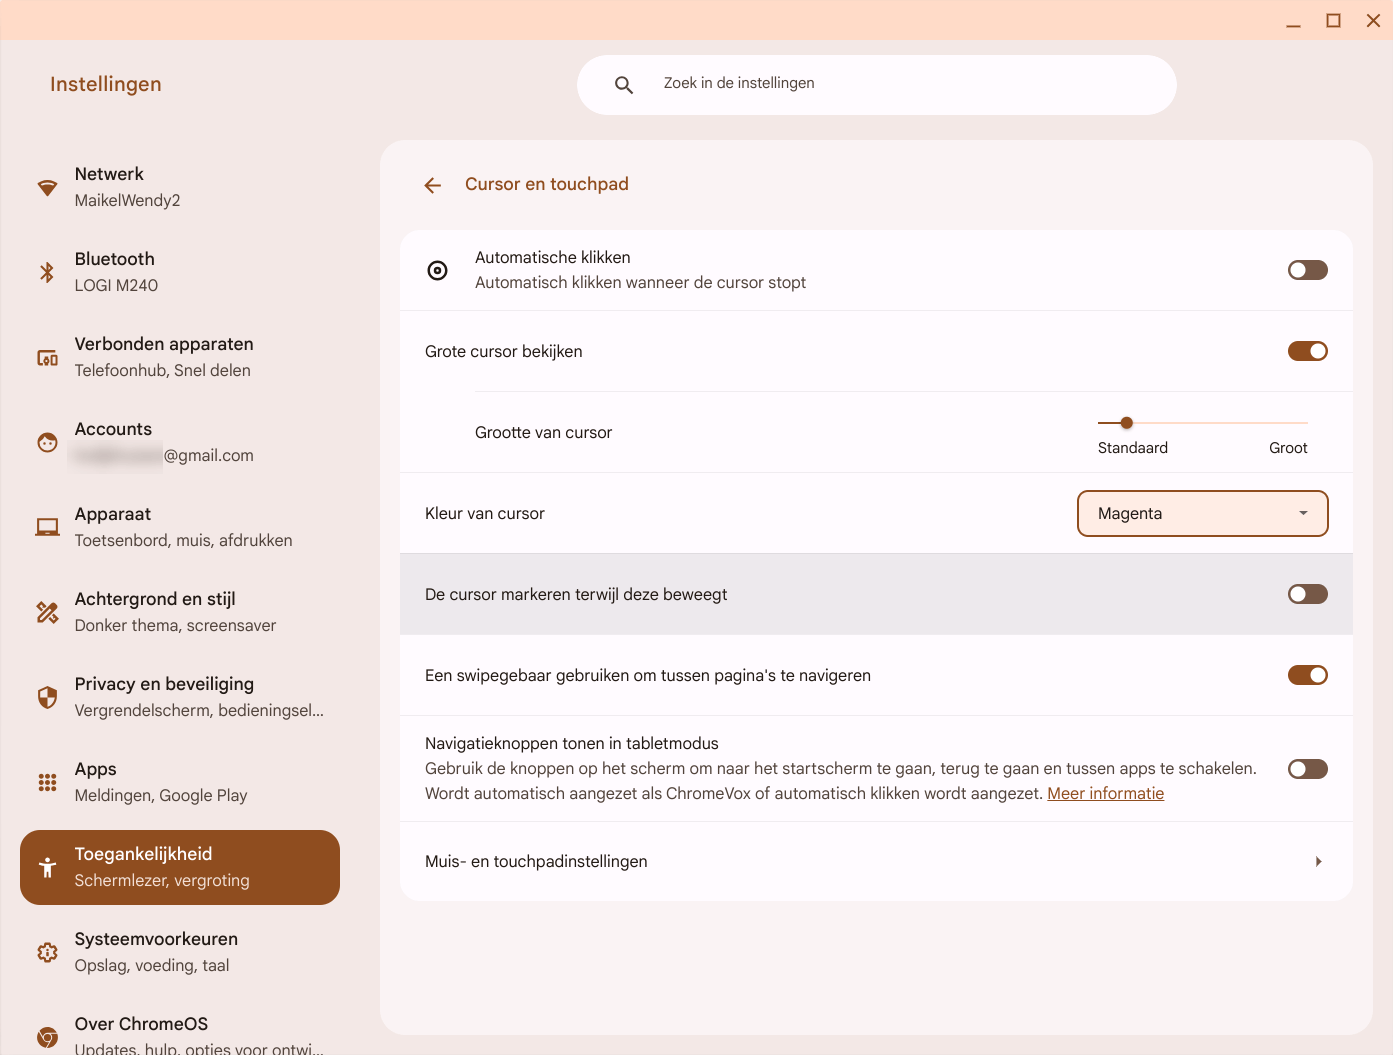This screenshot has width=1393, height=1055.
Task: Open the Achtergrond en stijl section
Action: point(176,611)
